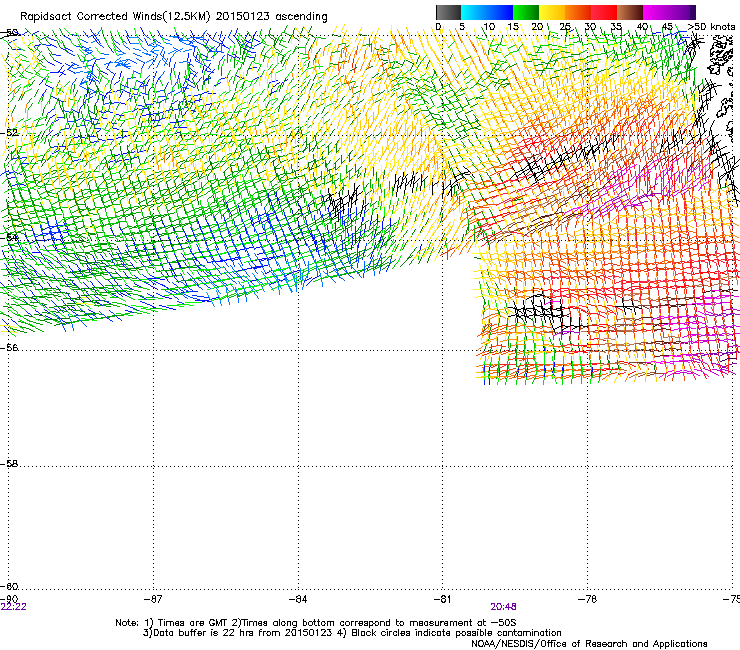
Task: Click the longitude label '-84'
Action: (x=297, y=599)
